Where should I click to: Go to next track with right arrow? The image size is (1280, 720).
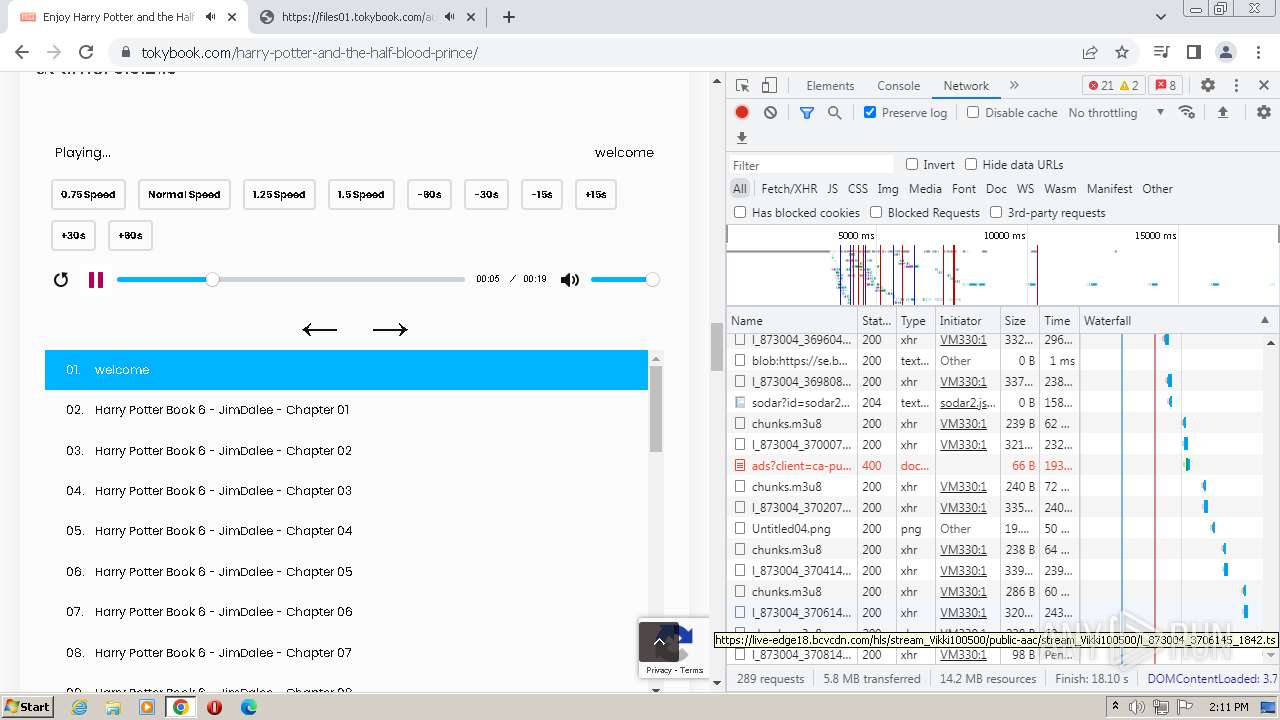click(x=390, y=330)
